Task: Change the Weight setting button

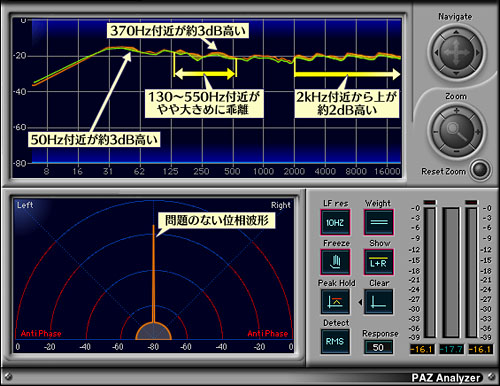Action: pos(379,222)
